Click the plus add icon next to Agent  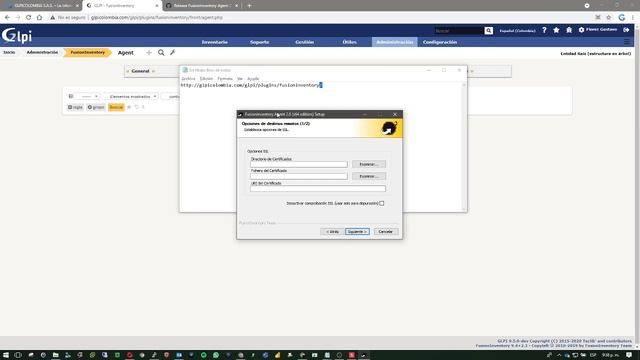[x=149, y=53]
